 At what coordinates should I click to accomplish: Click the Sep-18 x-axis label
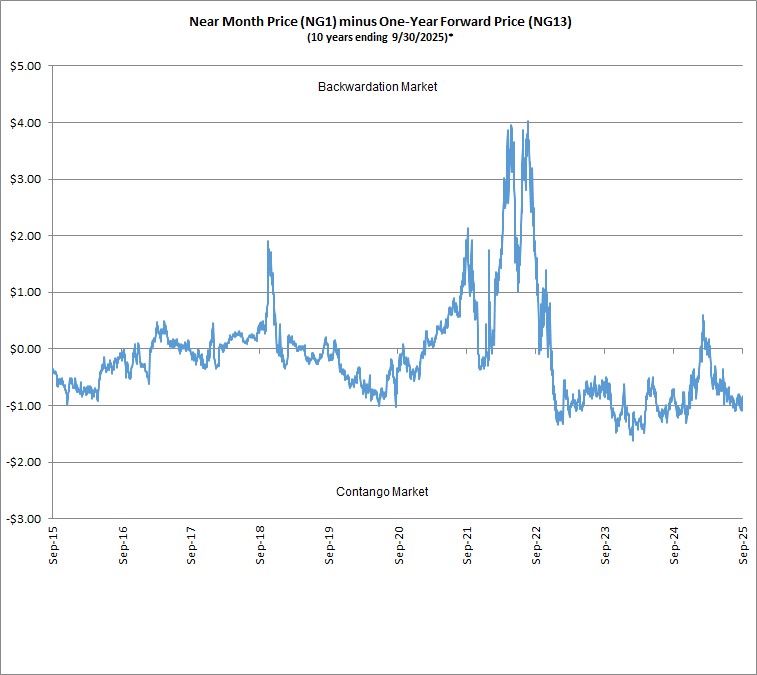tap(260, 545)
